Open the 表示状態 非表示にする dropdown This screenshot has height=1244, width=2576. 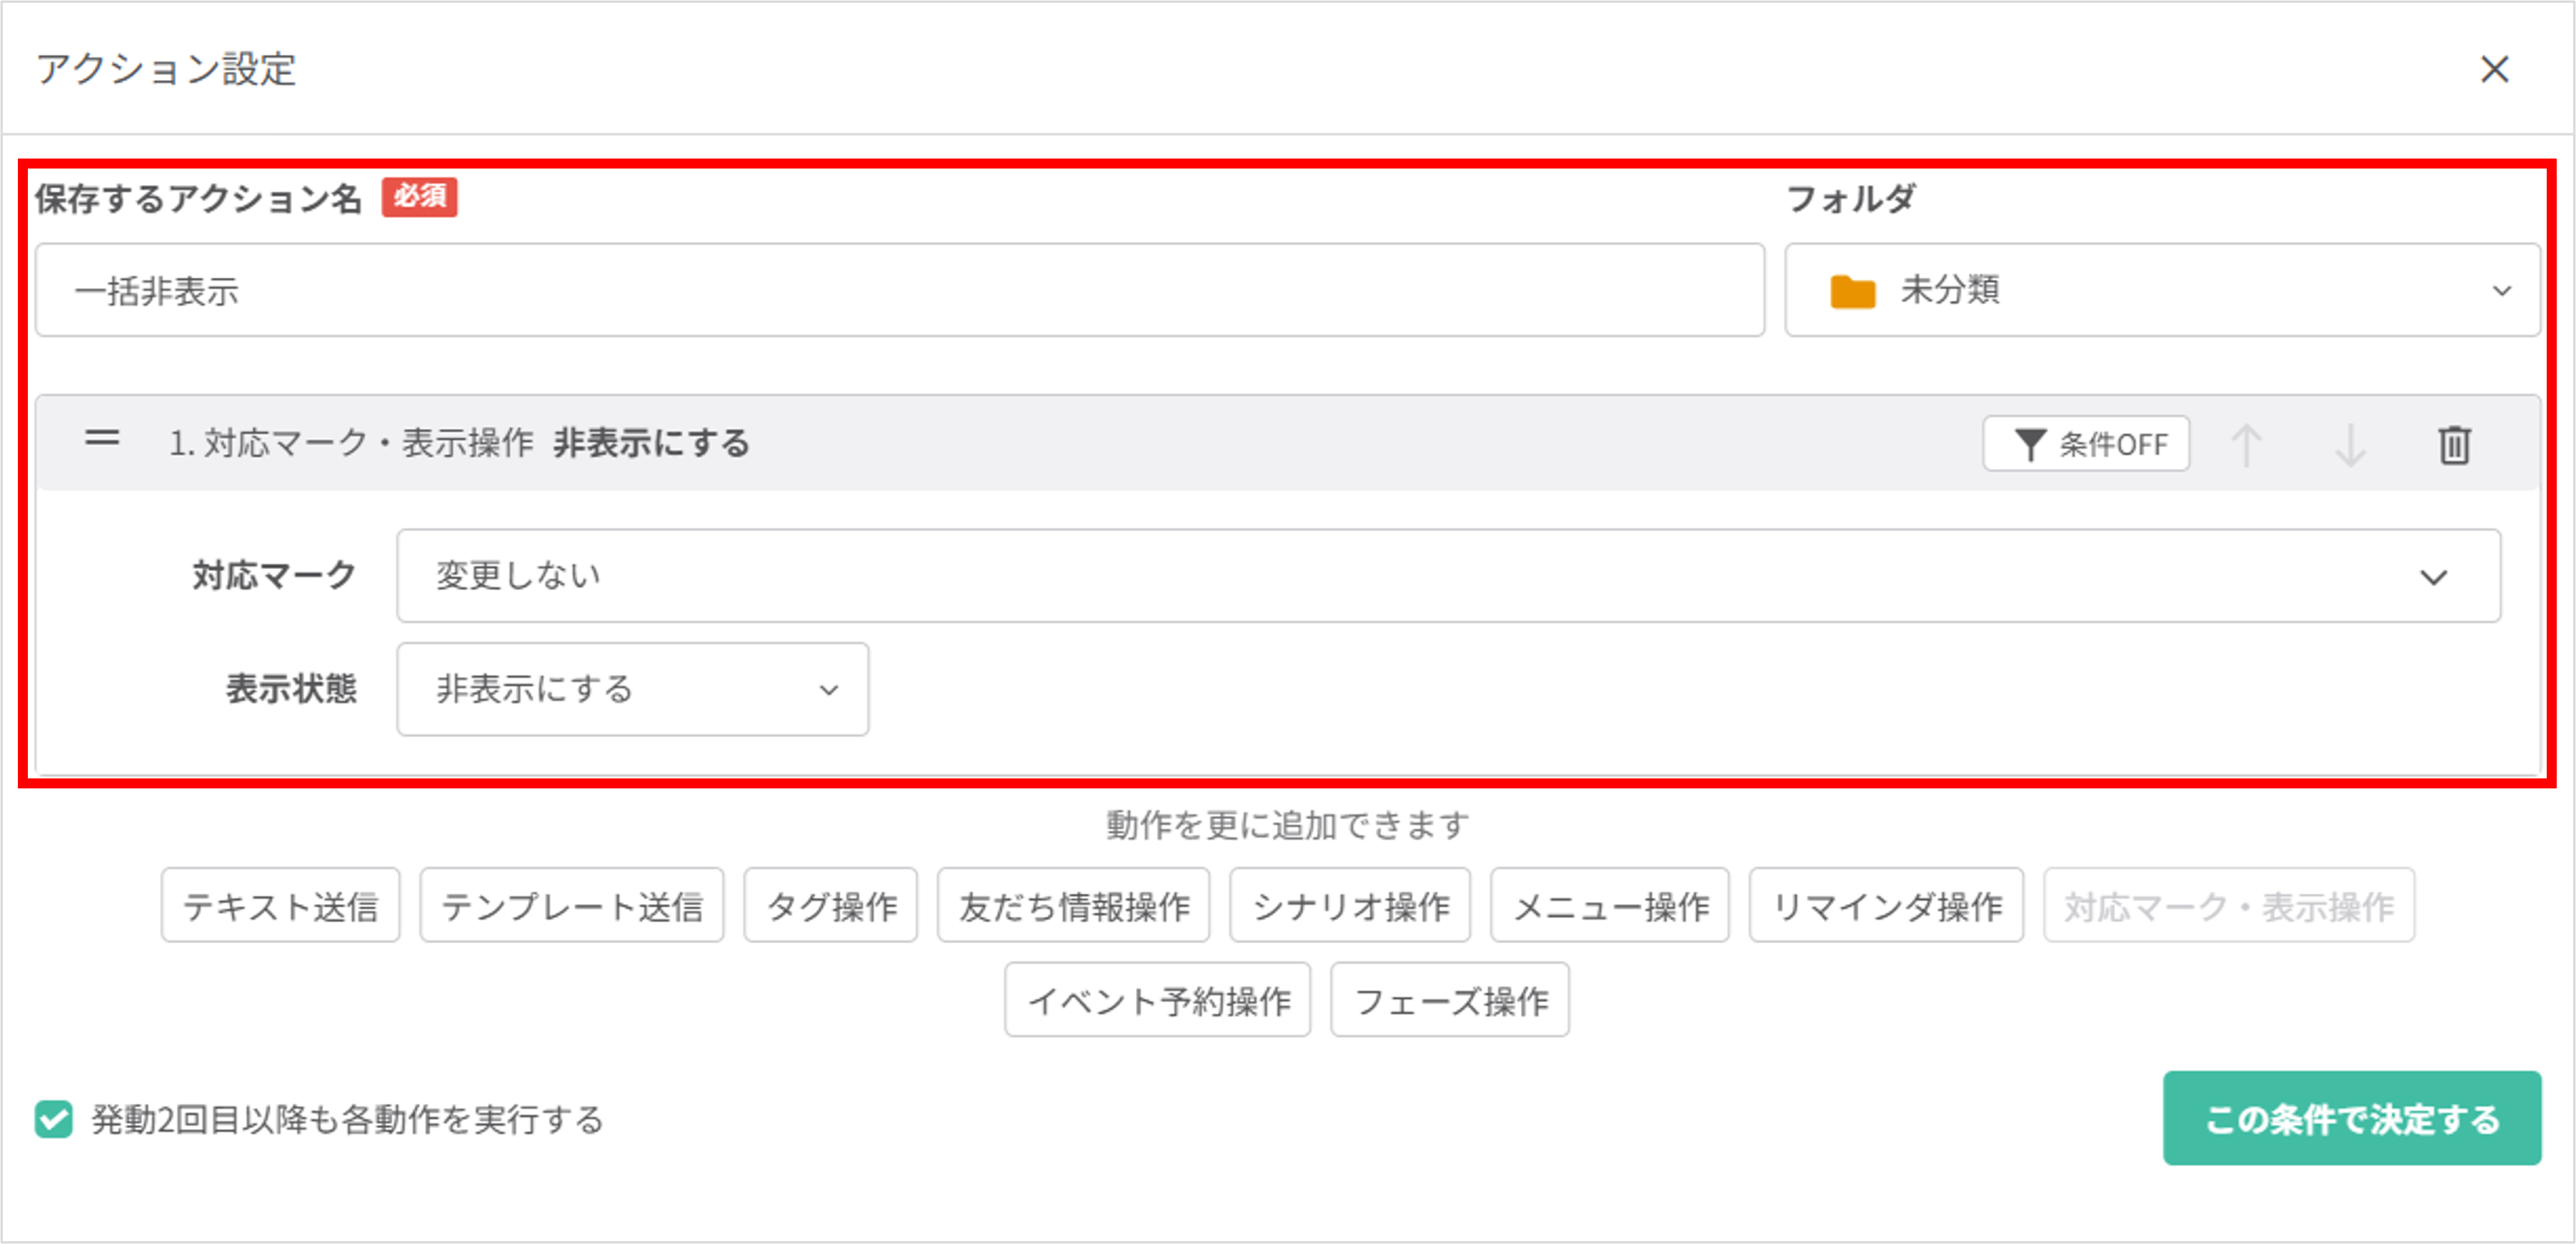coord(632,689)
